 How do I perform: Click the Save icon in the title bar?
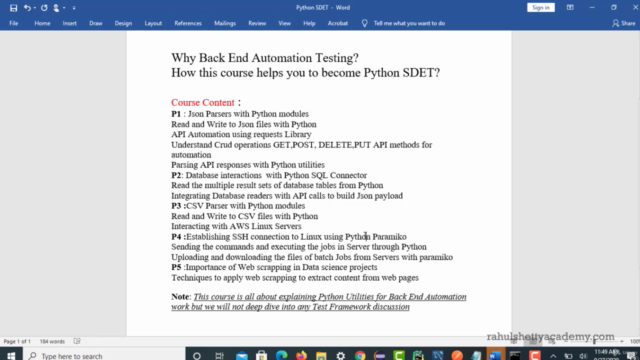click(x=13, y=8)
